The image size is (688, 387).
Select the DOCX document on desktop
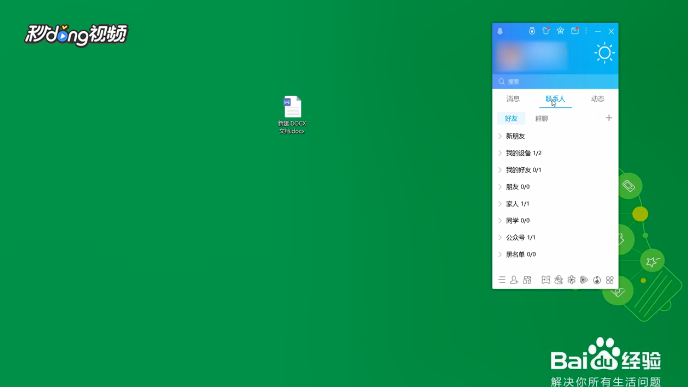292,115
